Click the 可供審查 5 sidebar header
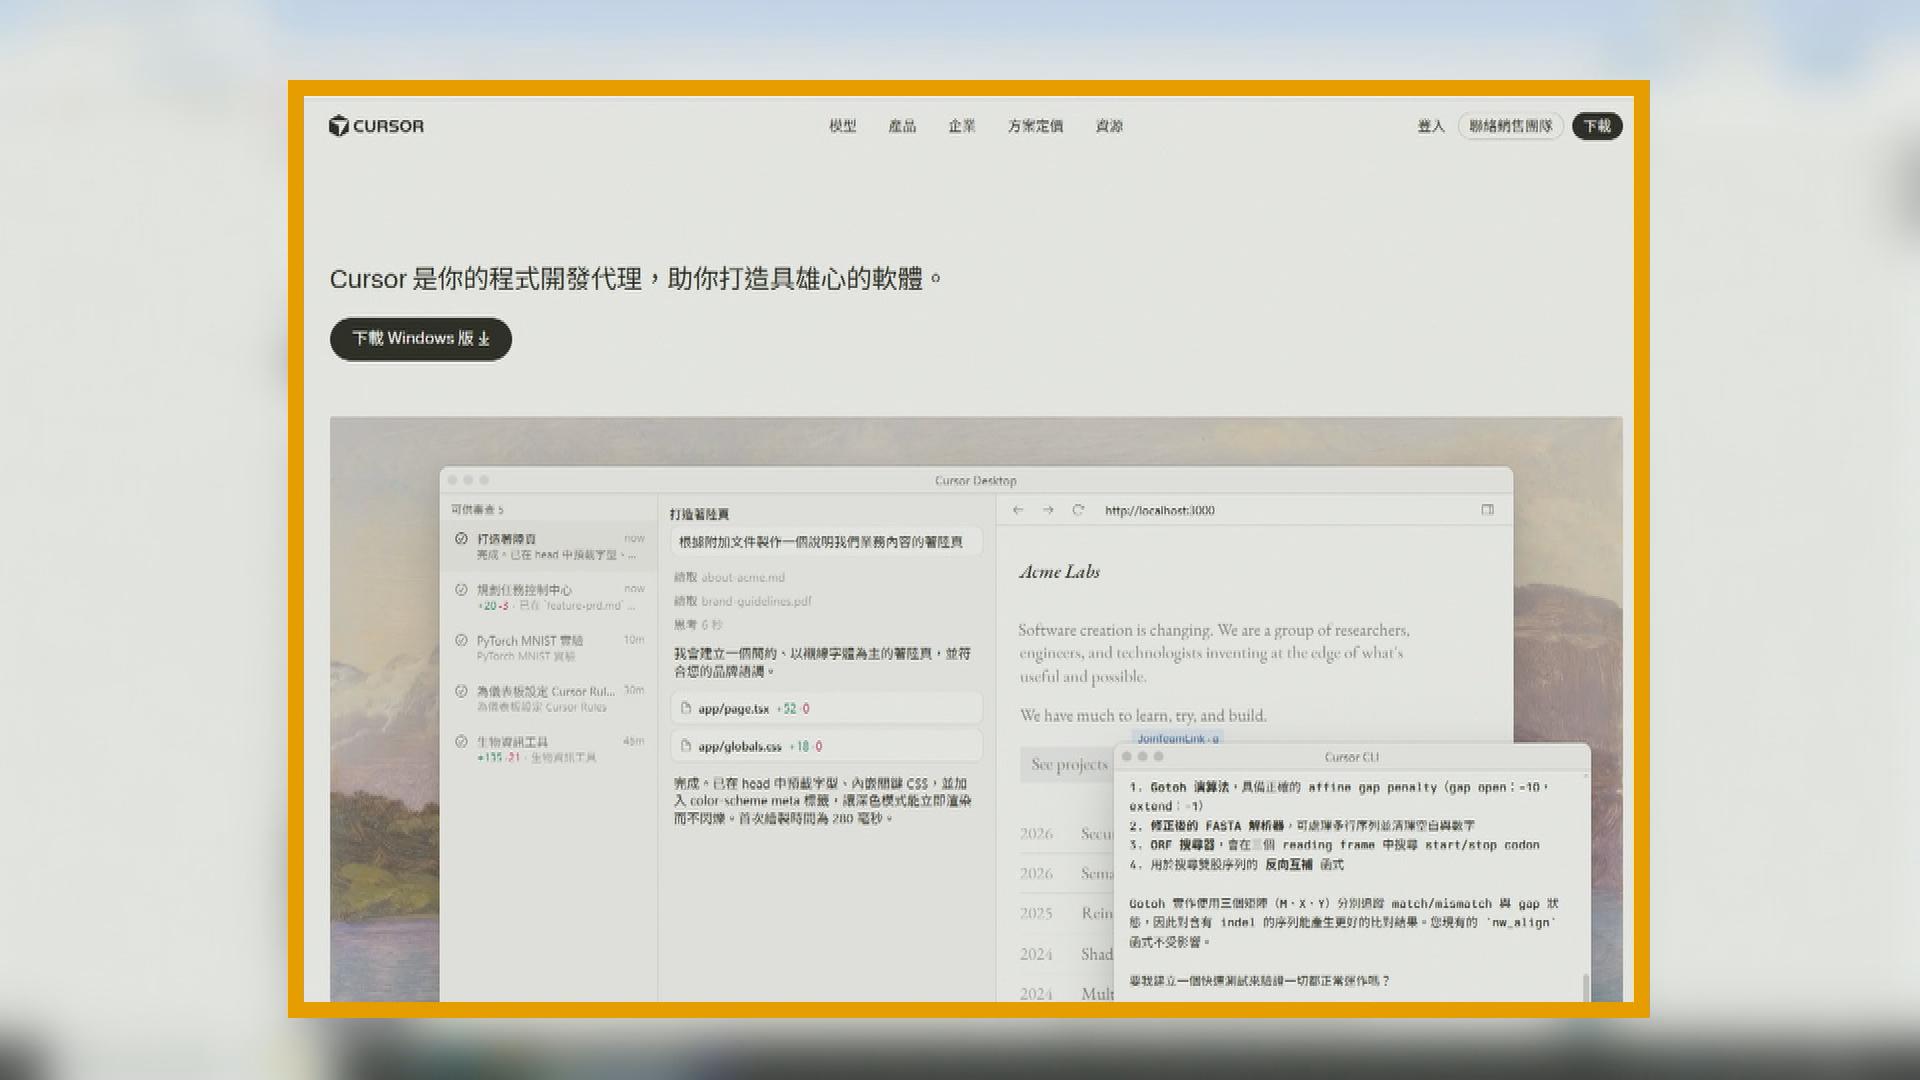1920x1080 pixels. pyautogui.click(x=477, y=510)
